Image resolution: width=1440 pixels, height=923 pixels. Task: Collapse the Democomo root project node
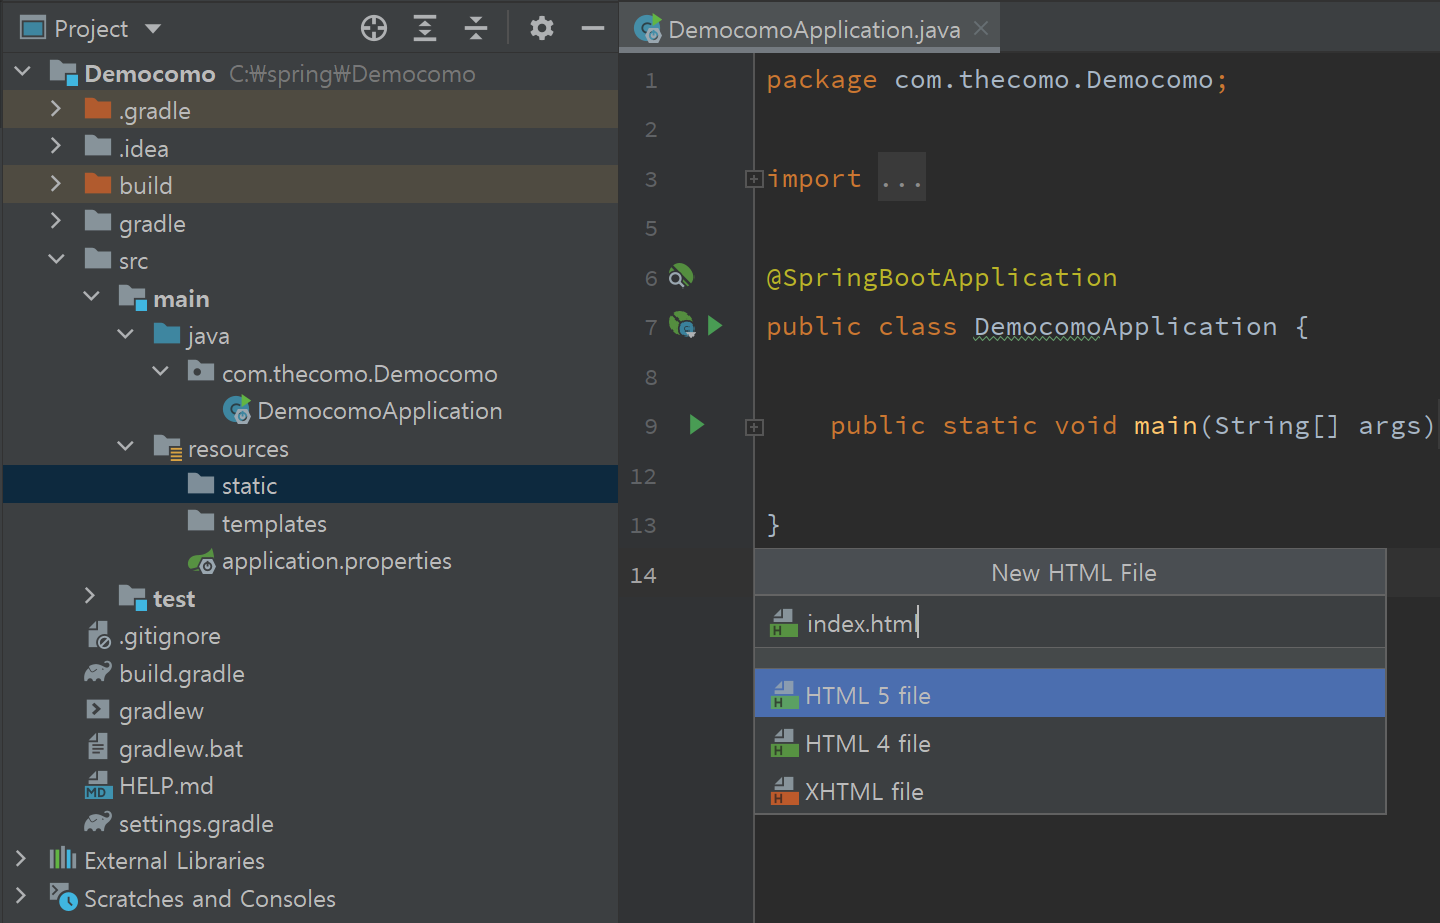pyautogui.click(x=23, y=72)
